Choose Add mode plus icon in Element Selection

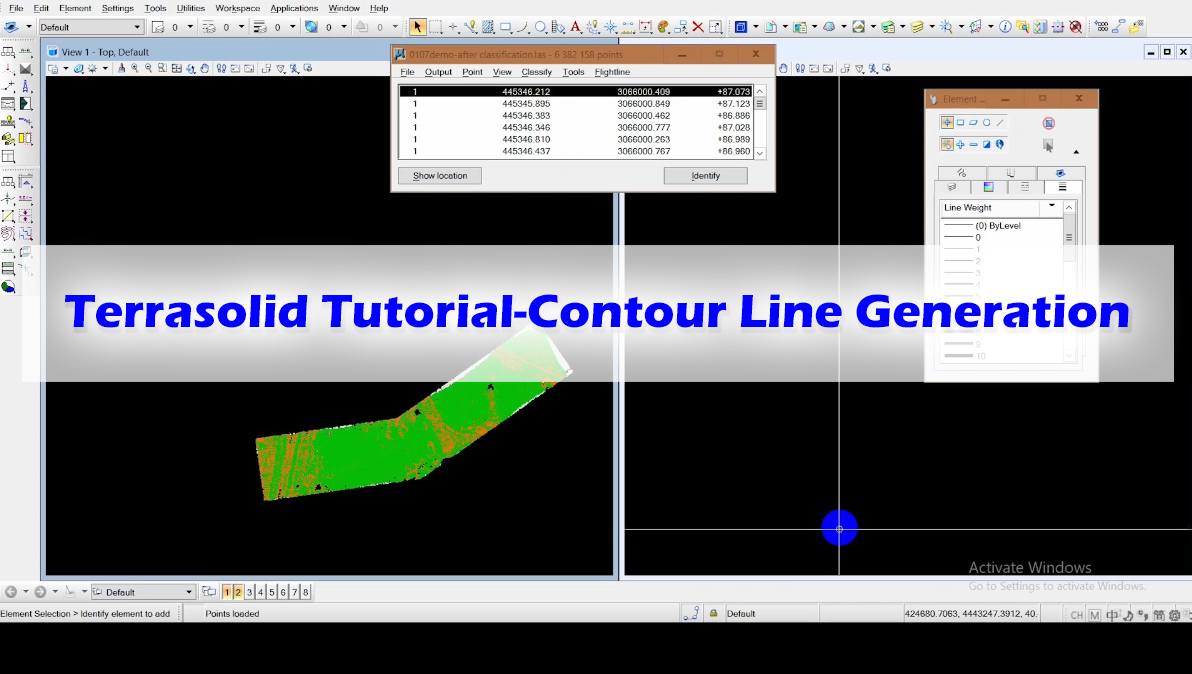(x=960, y=144)
